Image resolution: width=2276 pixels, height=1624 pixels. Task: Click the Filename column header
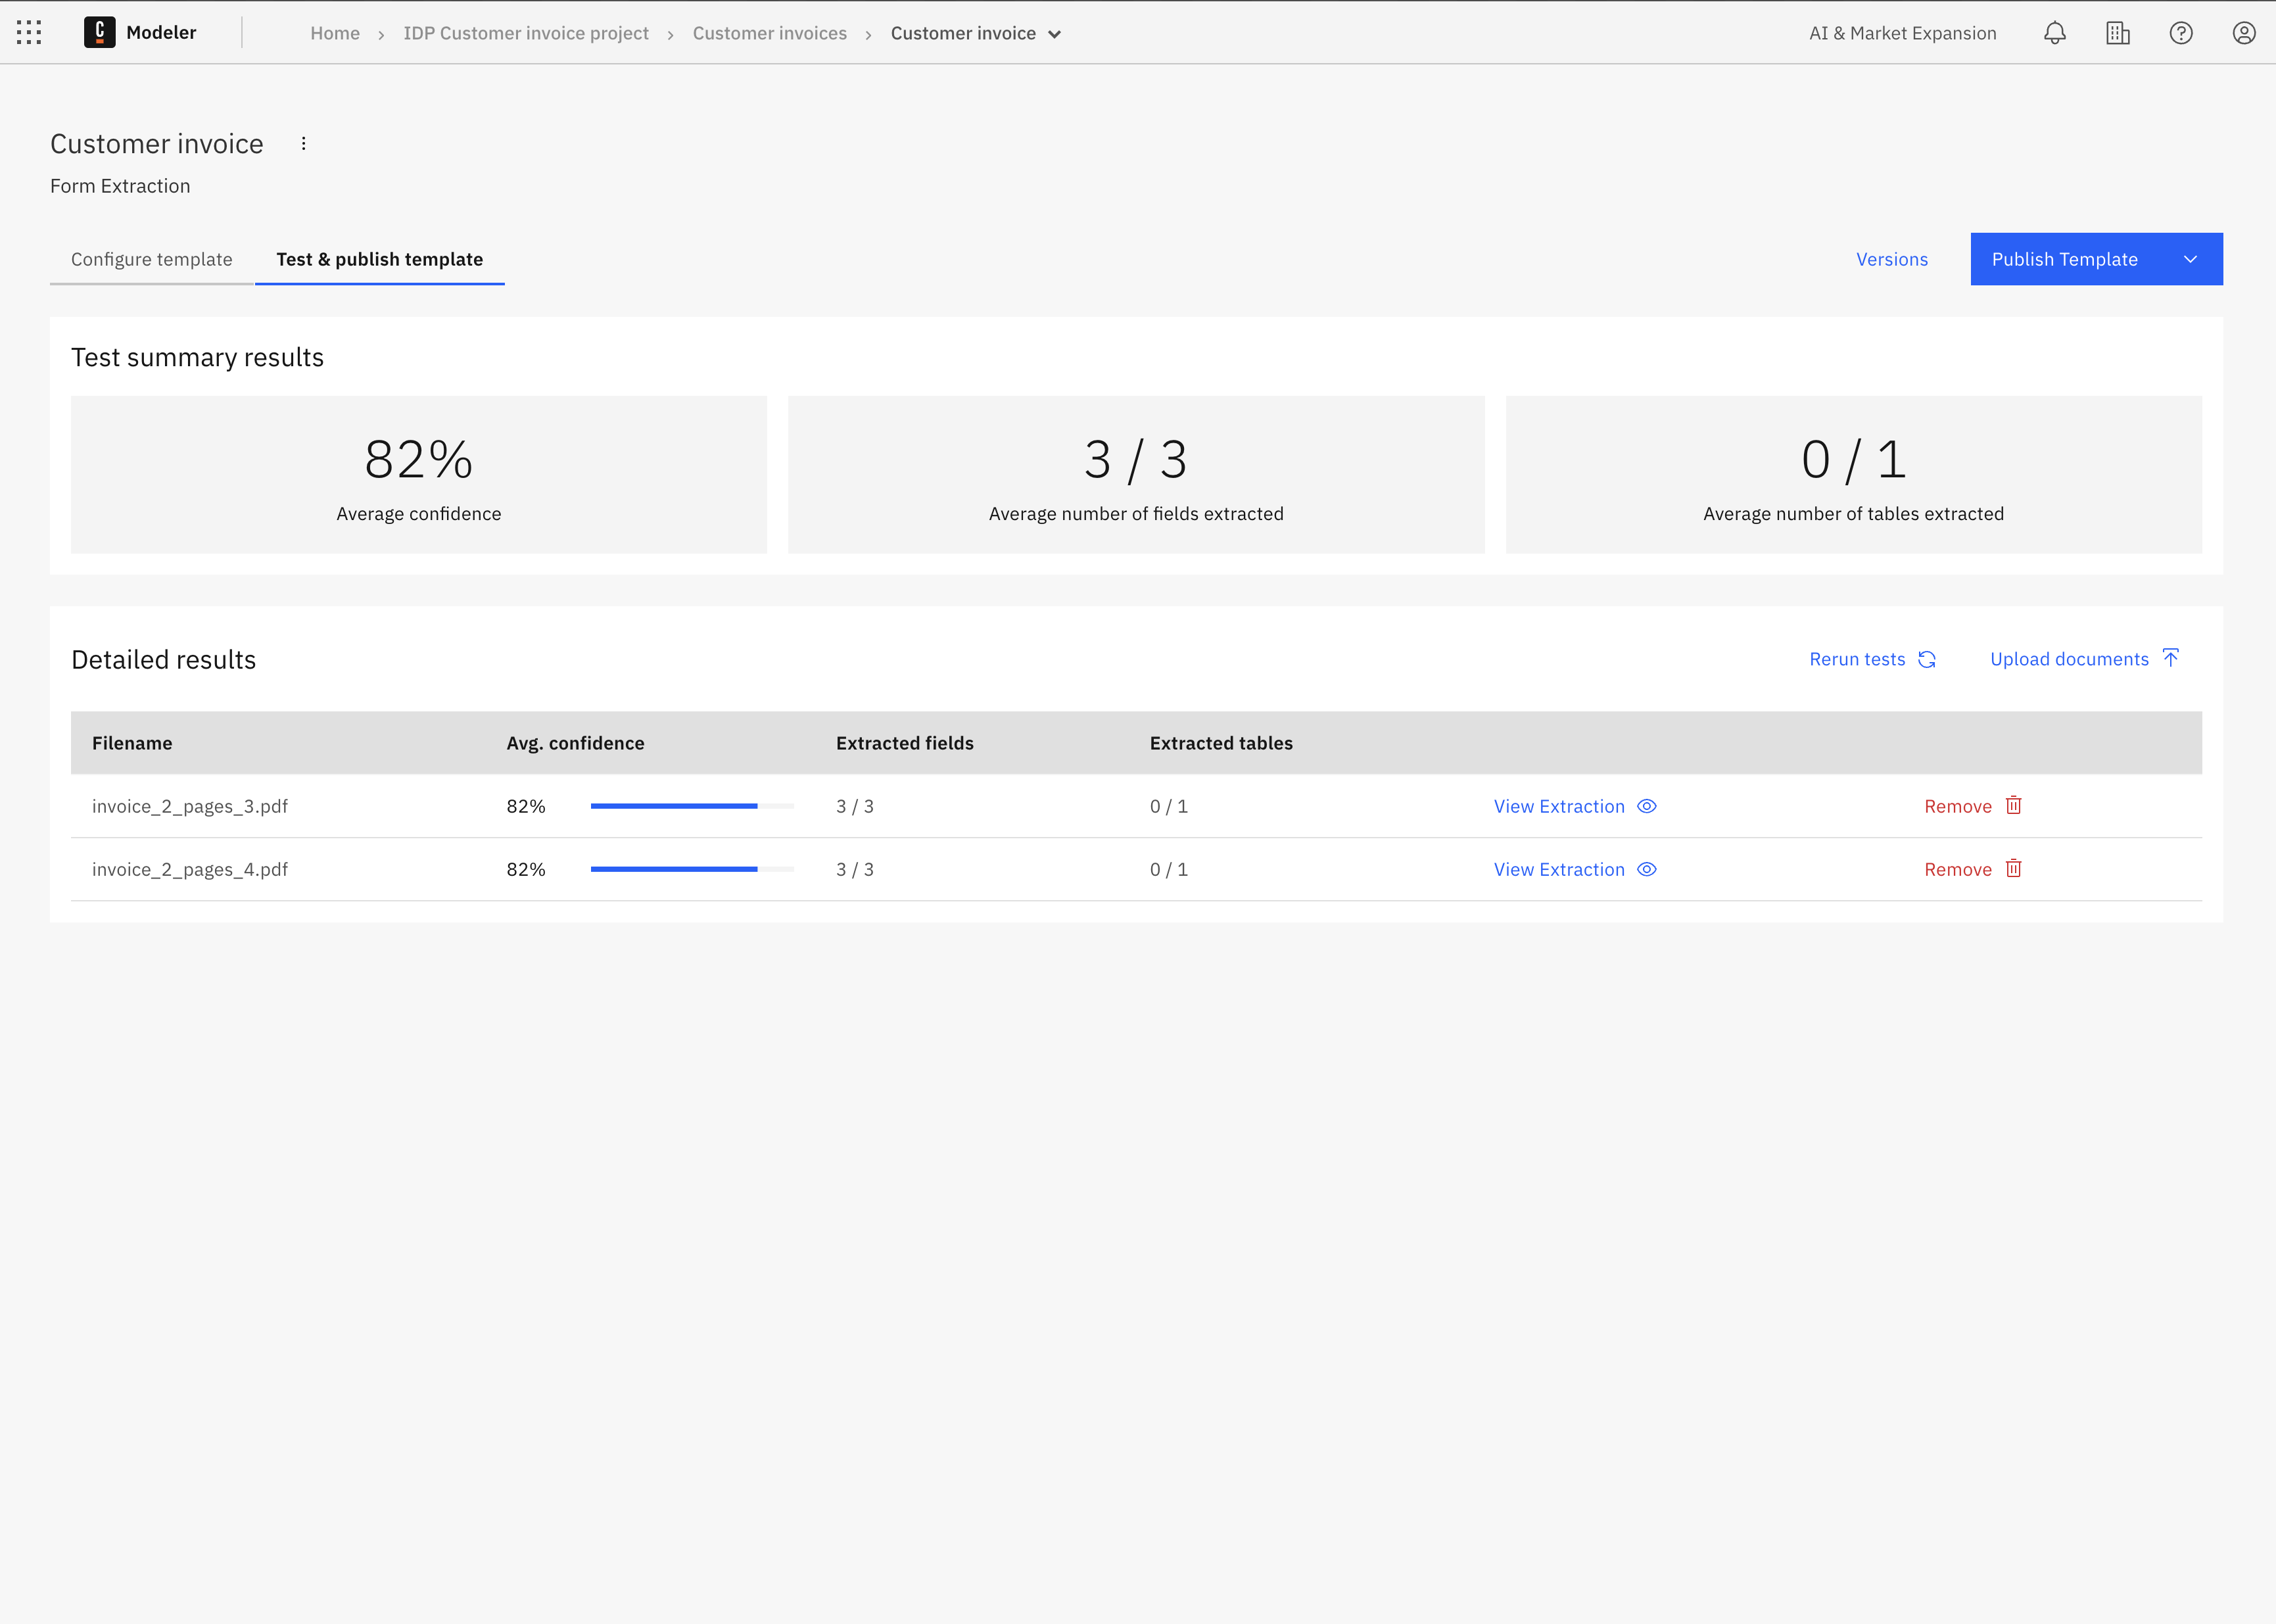132,743
